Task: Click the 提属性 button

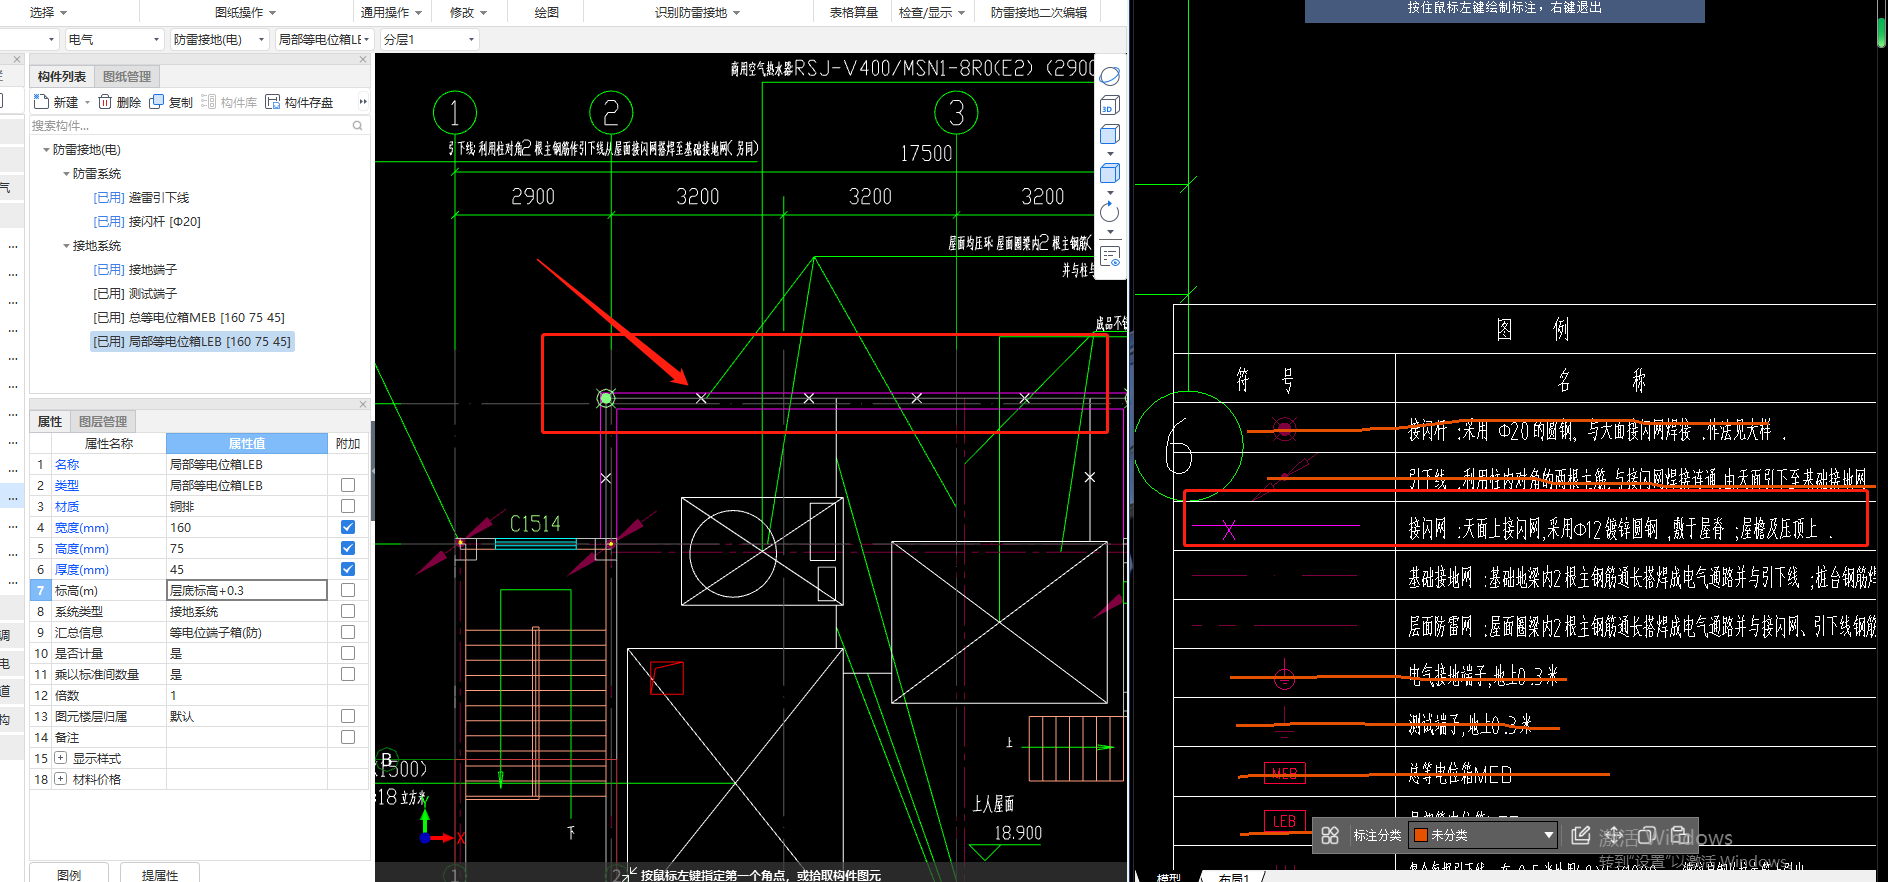Action: click(160, 873)
